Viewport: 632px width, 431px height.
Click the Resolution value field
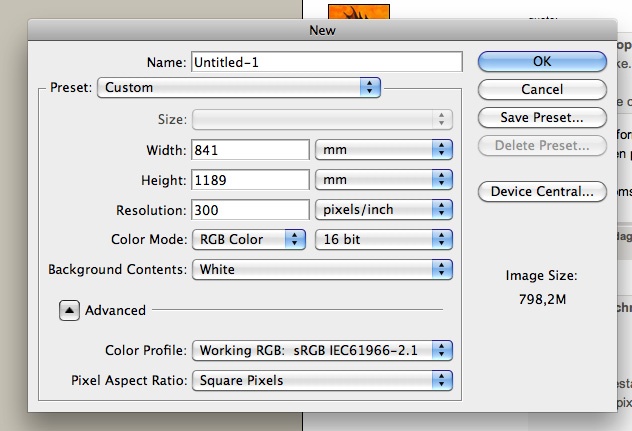(249, 210)
